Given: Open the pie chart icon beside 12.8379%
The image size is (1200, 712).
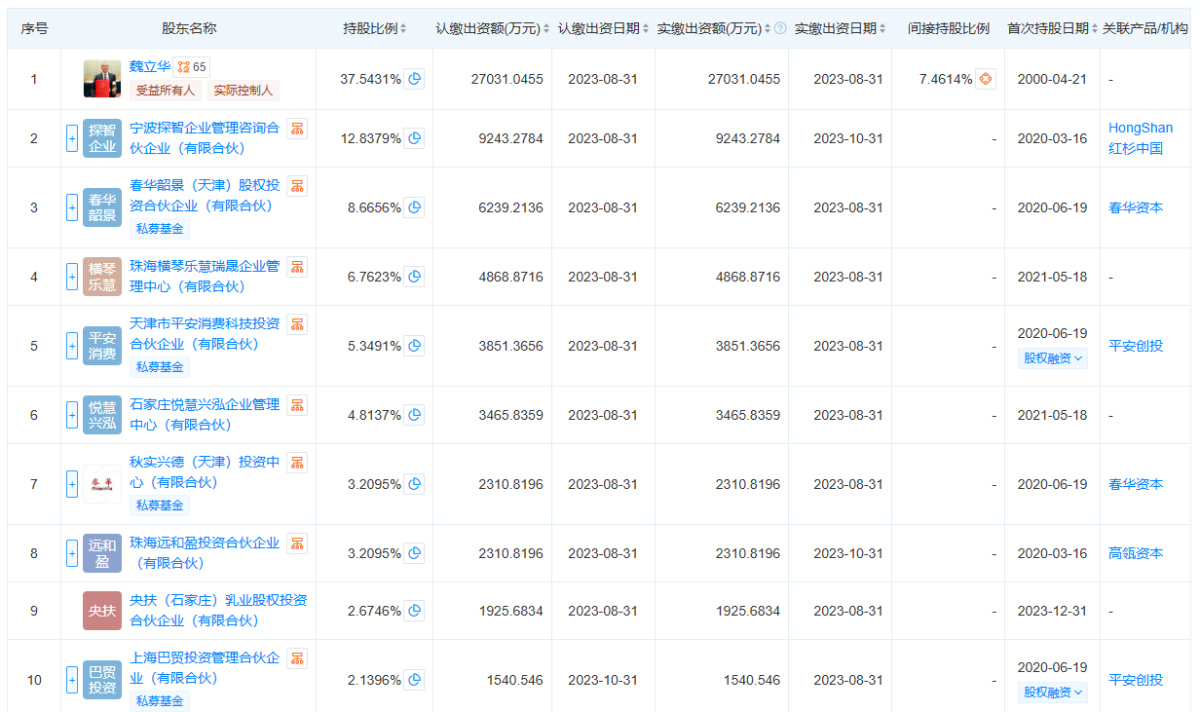Looking at the screenshot, I should pyautogui.click(x=415, y=138).
